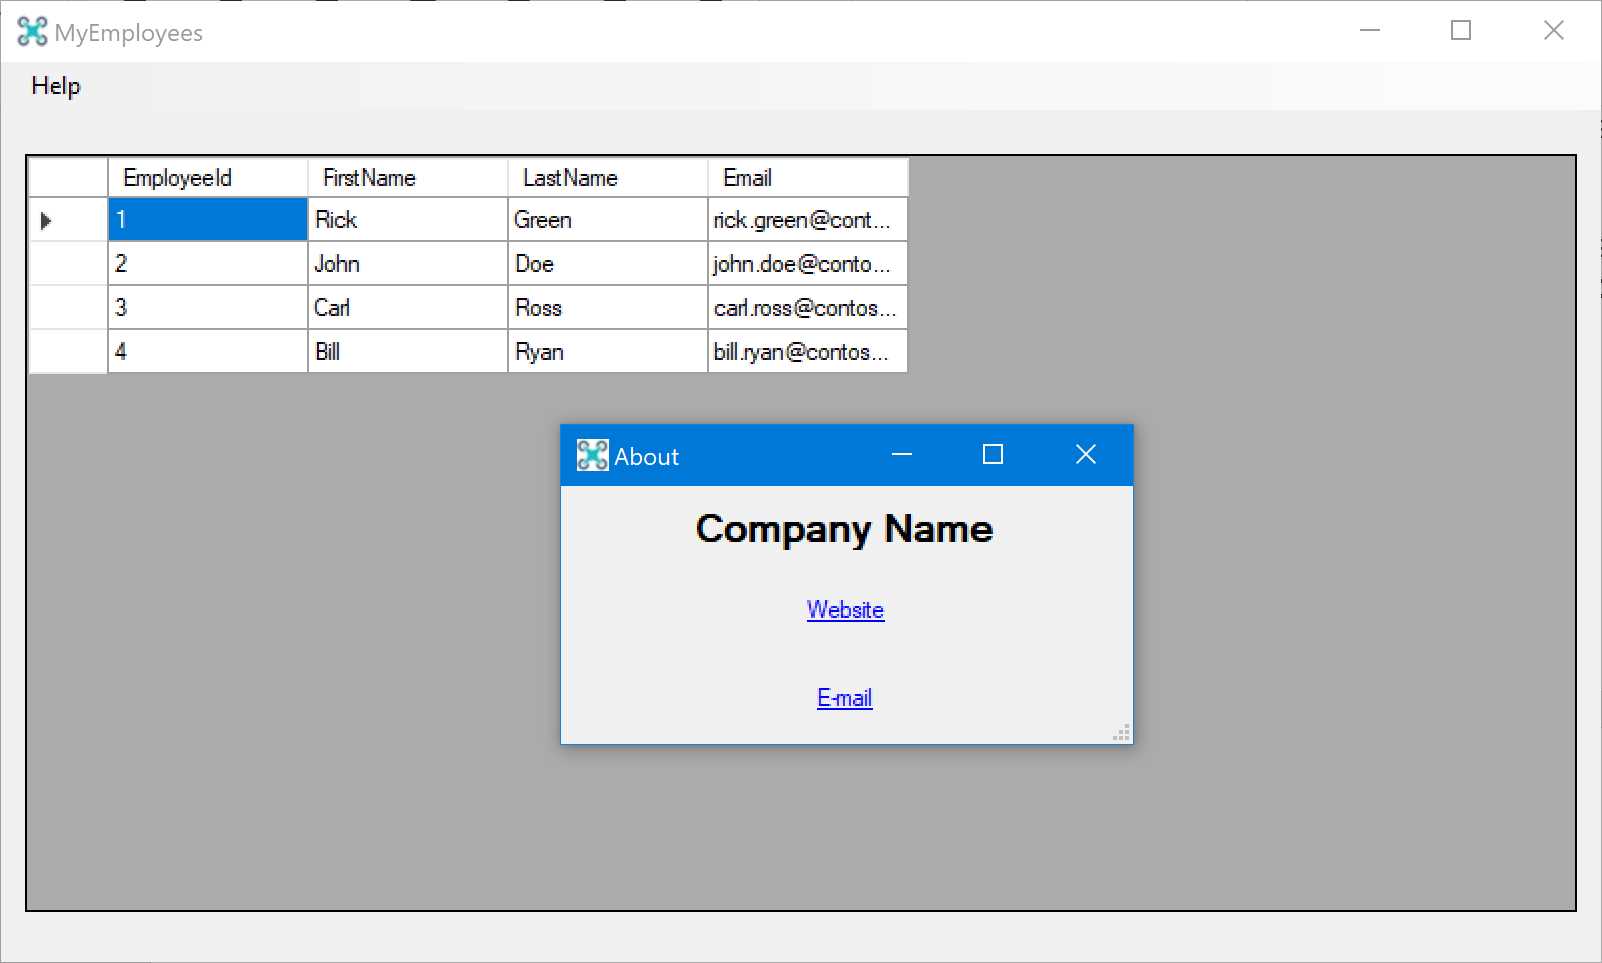
Task: Select the cell containing Ross
Action: point(606,307)
